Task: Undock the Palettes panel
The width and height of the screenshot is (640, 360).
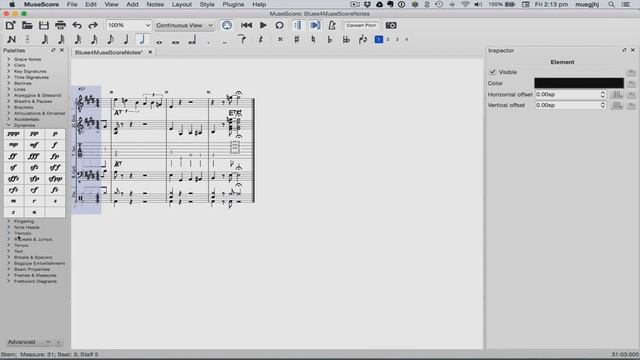Action: coord(53,50)
